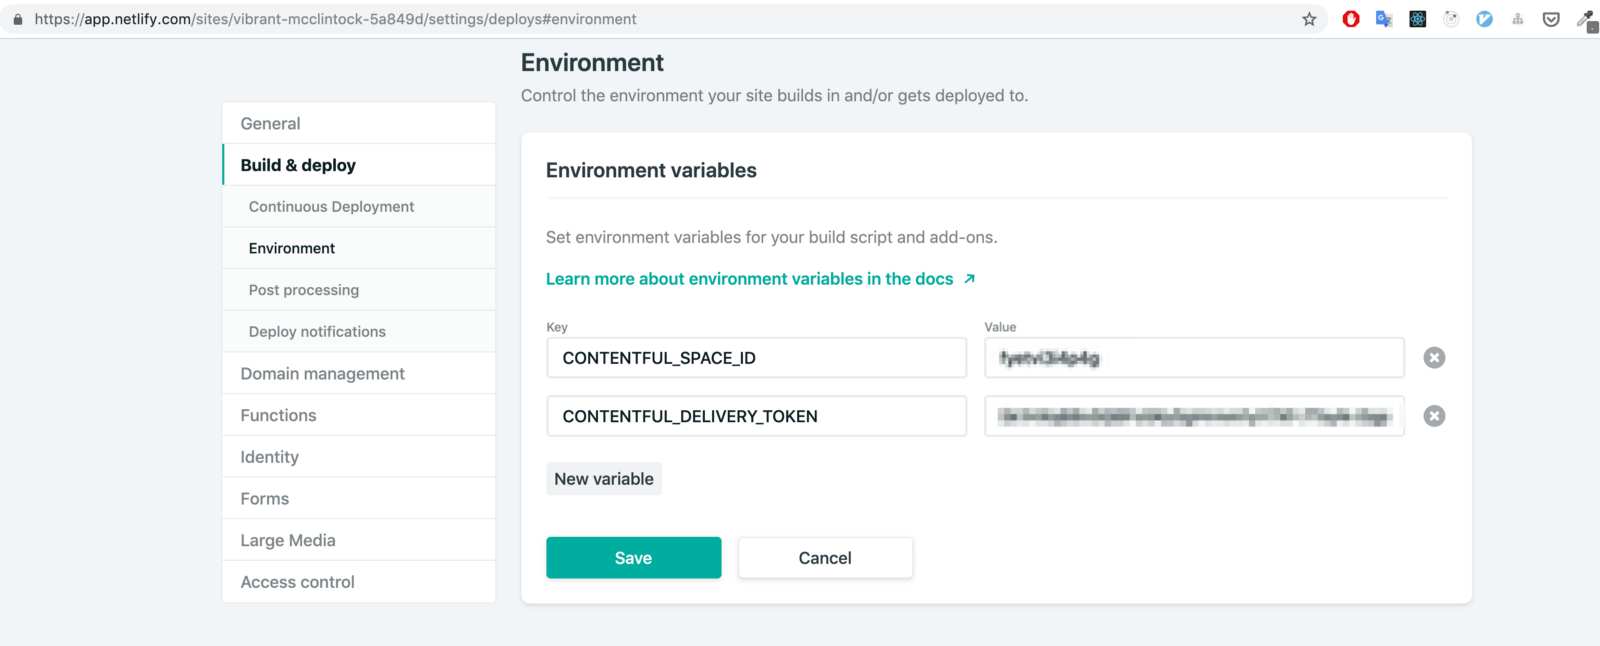Open the Identity settings
1600x646 pixels.
click(359, 457)
